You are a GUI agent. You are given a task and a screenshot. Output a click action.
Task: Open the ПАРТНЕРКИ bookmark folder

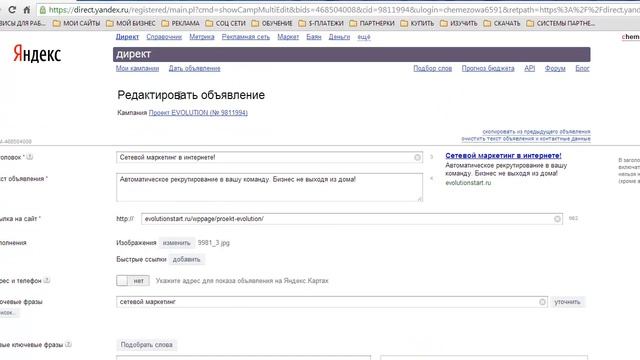point(372,24)
